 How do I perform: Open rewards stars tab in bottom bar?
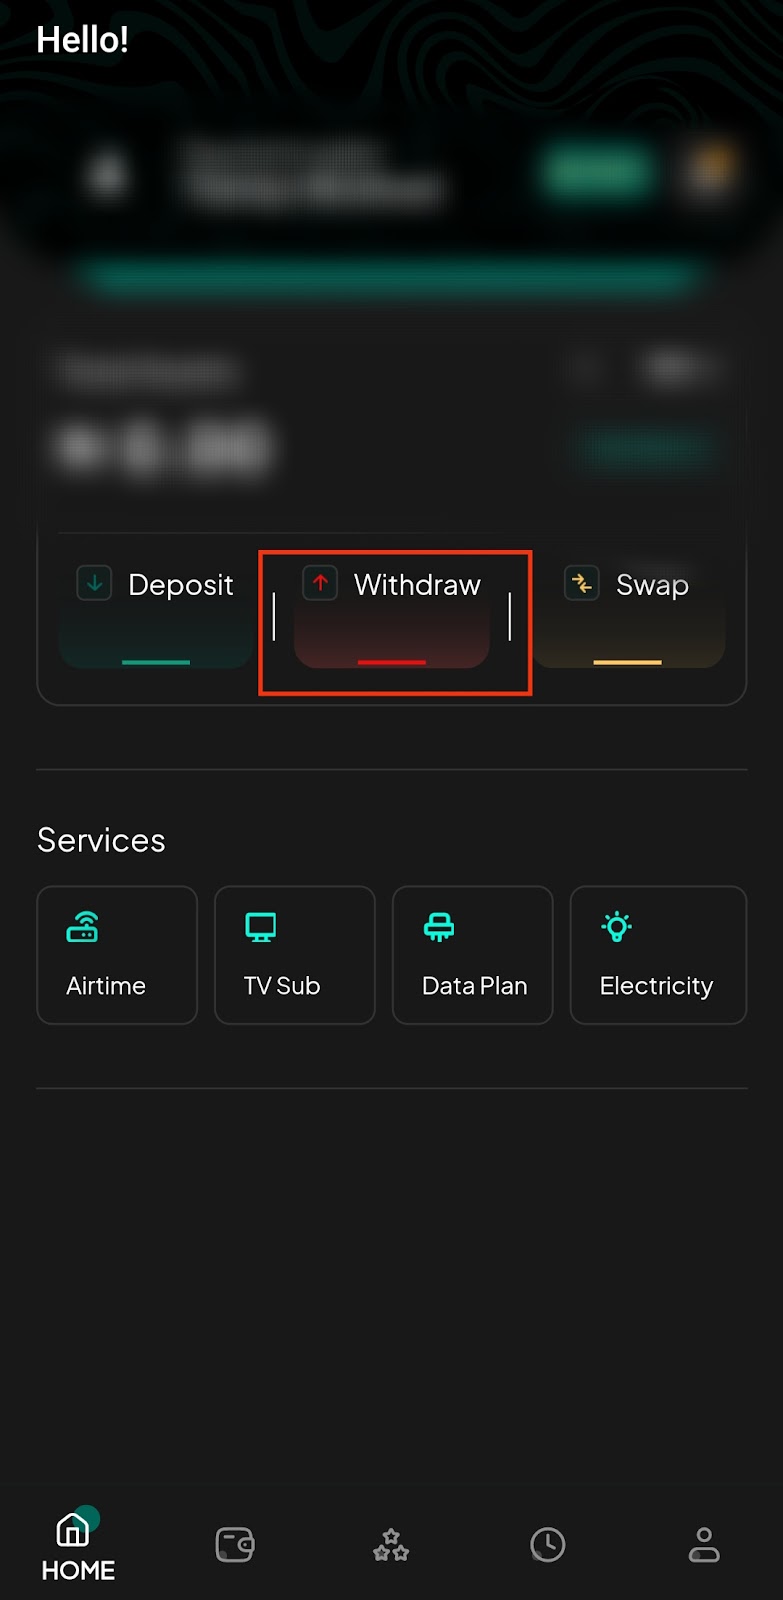391,1545
